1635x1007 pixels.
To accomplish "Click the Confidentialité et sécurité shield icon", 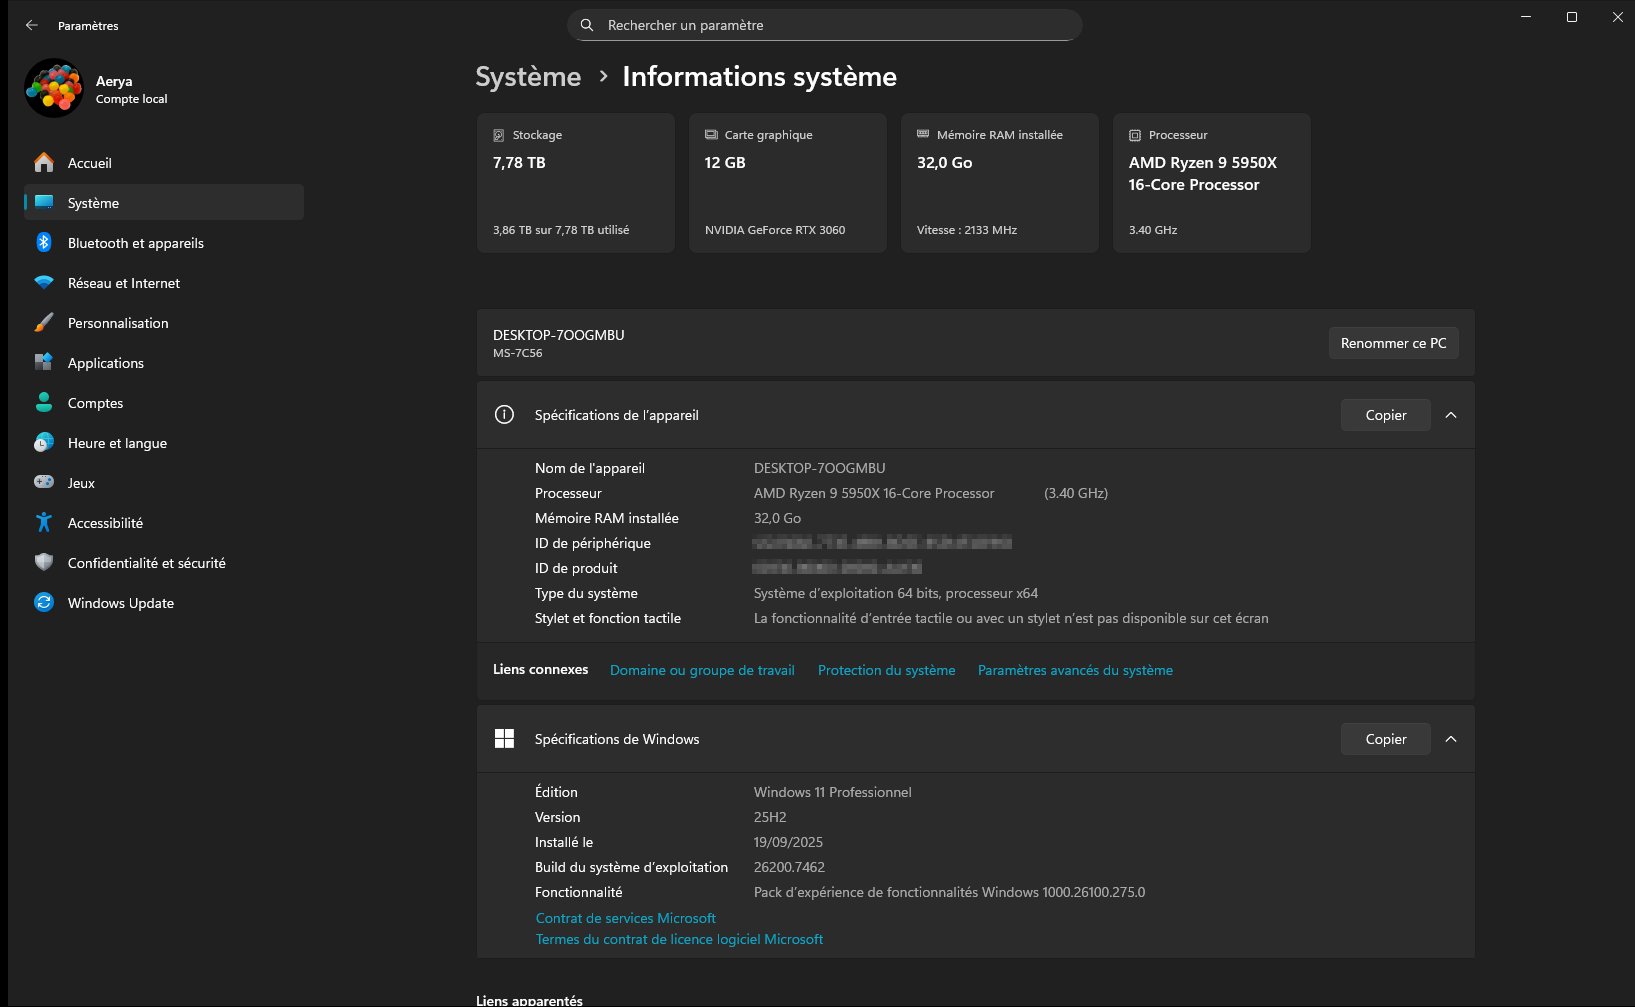I will pyautogui.click(x=44, y=563).
